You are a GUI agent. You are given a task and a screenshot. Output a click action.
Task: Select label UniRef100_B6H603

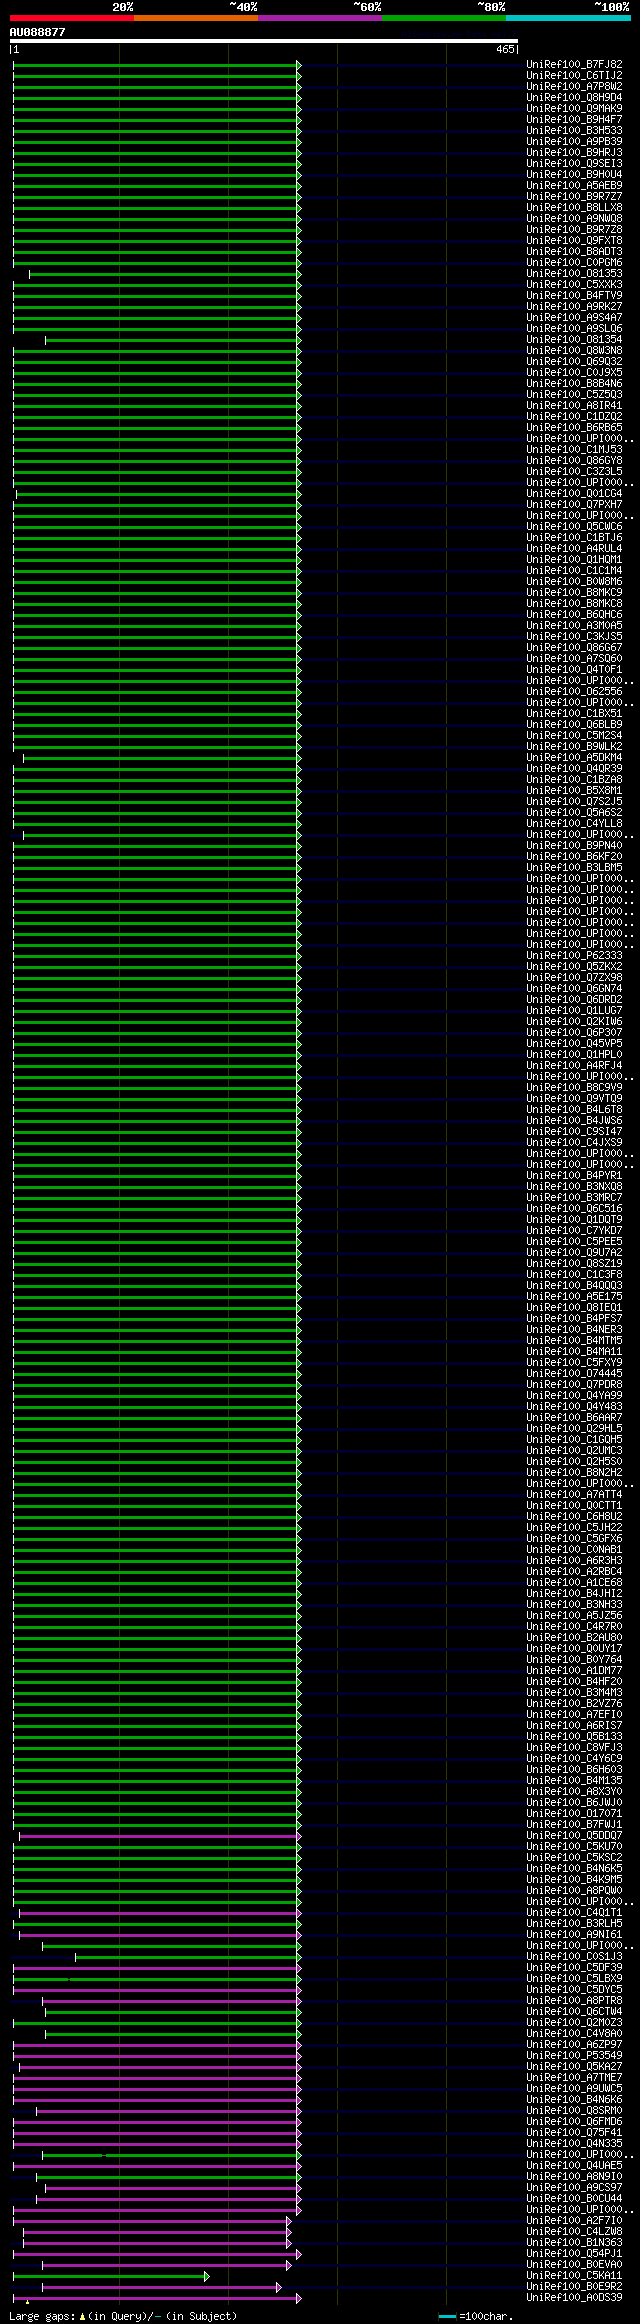click(x=574, y=1770)
